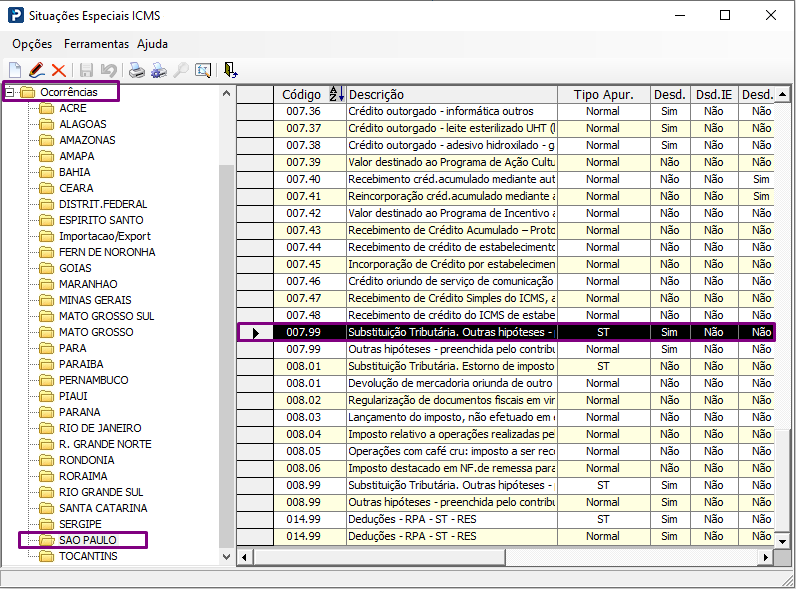This screenshot has width=796, height=589.
Task: Open the Ferramentas menu
Action: point(96,44)
